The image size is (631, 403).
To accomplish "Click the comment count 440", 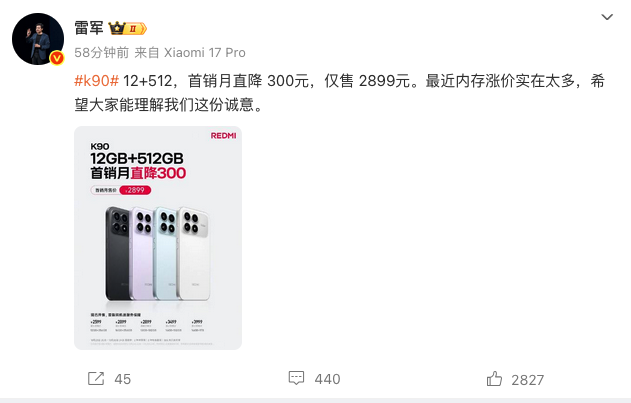I will 327,379.
